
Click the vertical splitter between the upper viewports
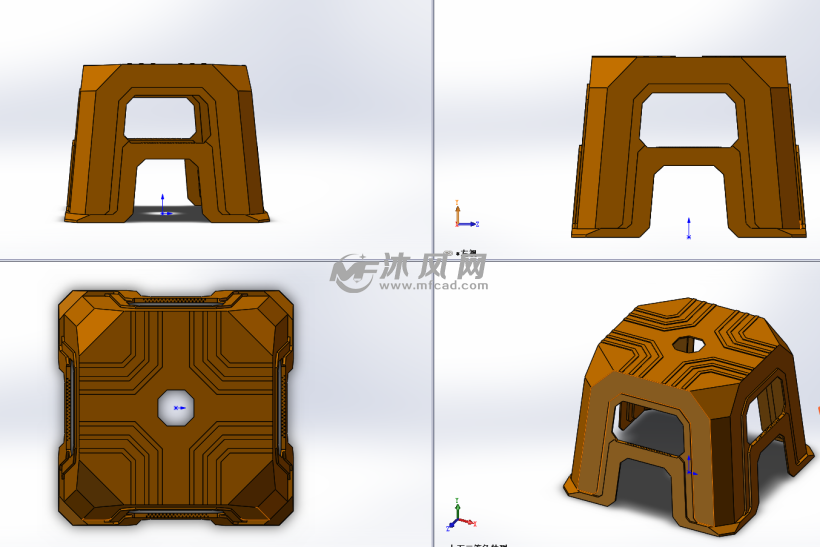tap(432, 130)
